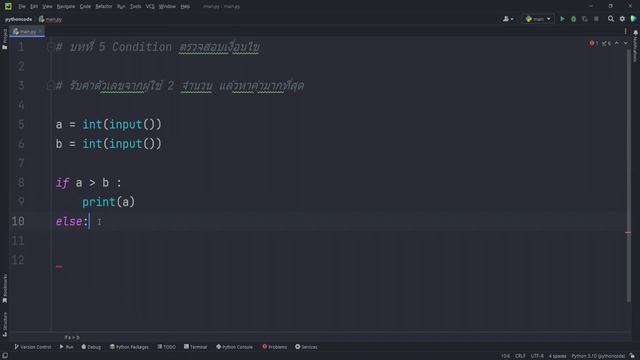Image resolution: width=640 pixels, height=360 pixels.
Task: Open the TODO tool window
Action: point(167,347)
